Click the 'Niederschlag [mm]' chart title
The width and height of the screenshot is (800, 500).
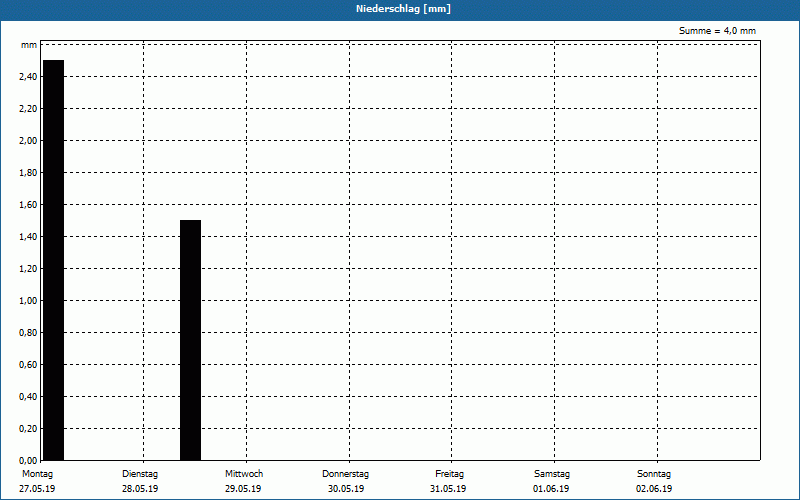(x=403, y=9)
